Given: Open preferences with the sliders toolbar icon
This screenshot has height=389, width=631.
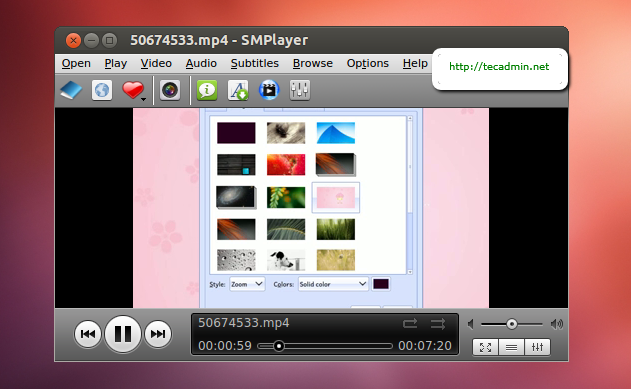Looking at the screenshot, I should pyautogui.click(x=300, y=90).
